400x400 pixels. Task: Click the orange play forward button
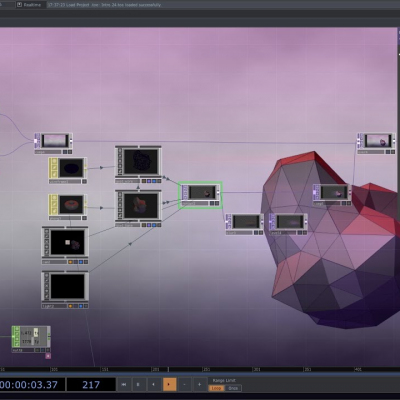(x=169, y=384)
